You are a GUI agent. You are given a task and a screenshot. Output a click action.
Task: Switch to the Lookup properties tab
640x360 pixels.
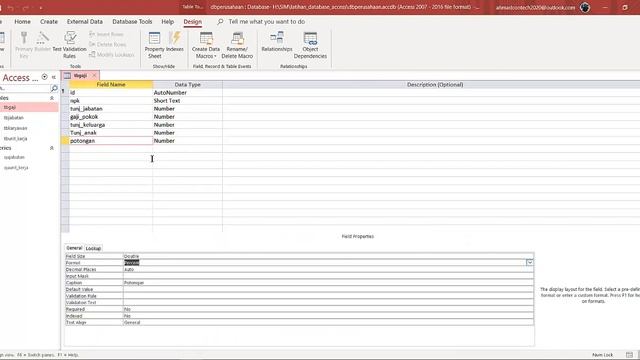(x=93, y=248)
